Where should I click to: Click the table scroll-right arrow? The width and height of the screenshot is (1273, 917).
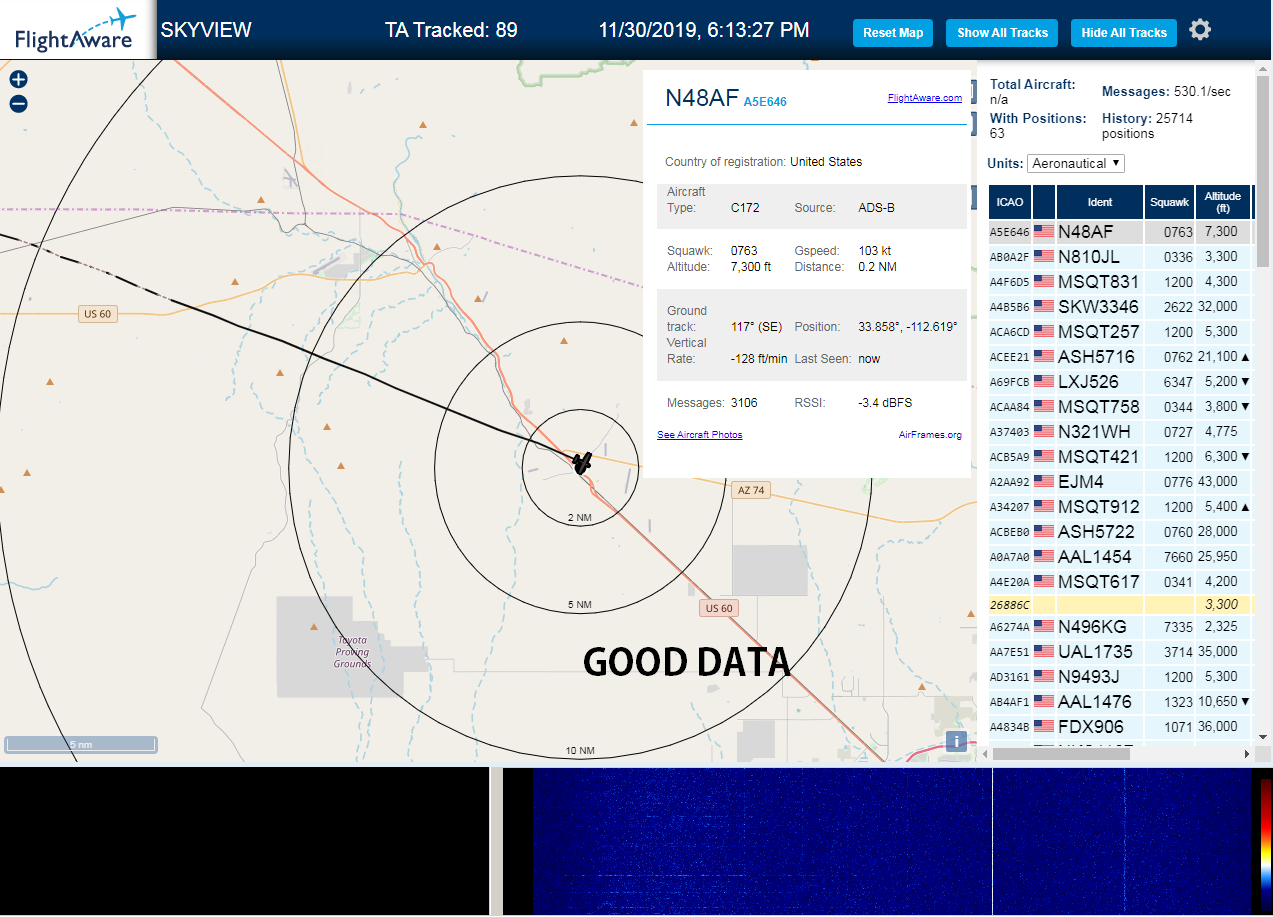[x=1247, y=753]
